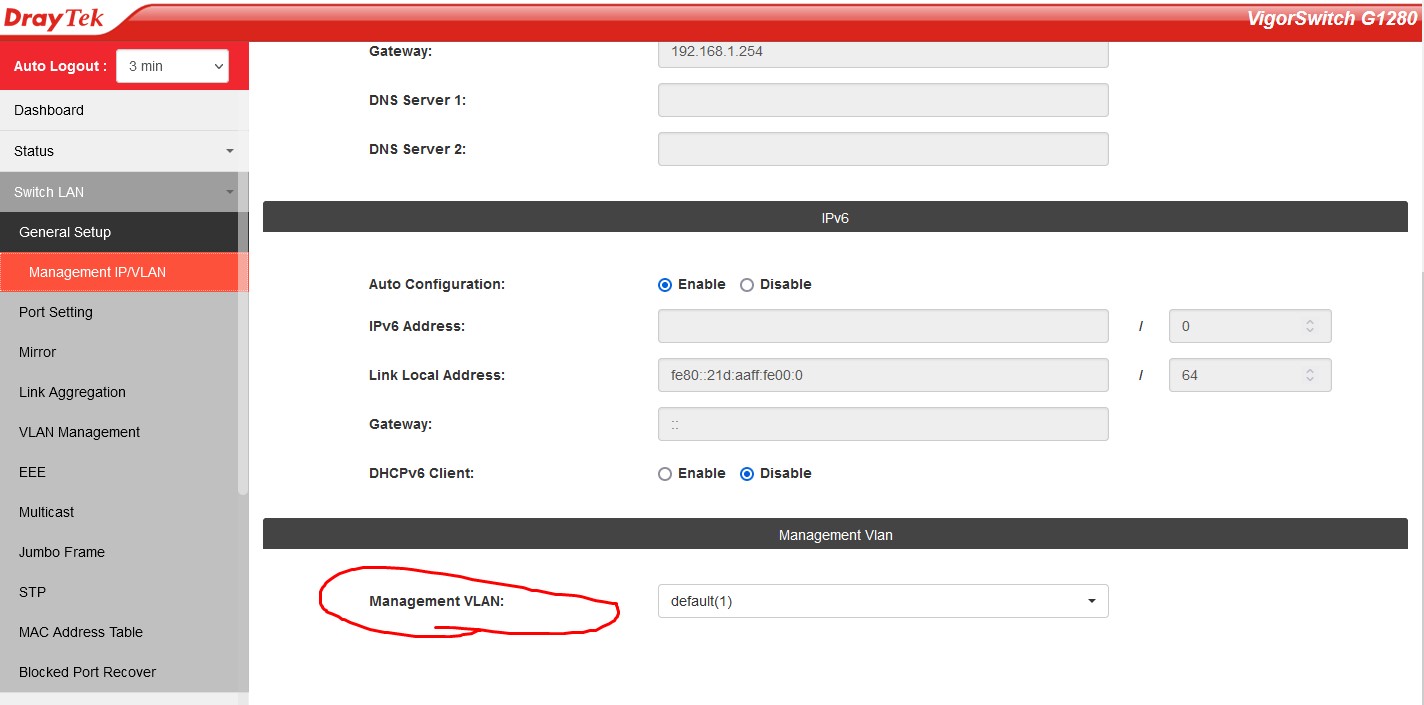Navigate to VLAN Management
This screenshot has height=705, width=1424.
click(79, 432)
